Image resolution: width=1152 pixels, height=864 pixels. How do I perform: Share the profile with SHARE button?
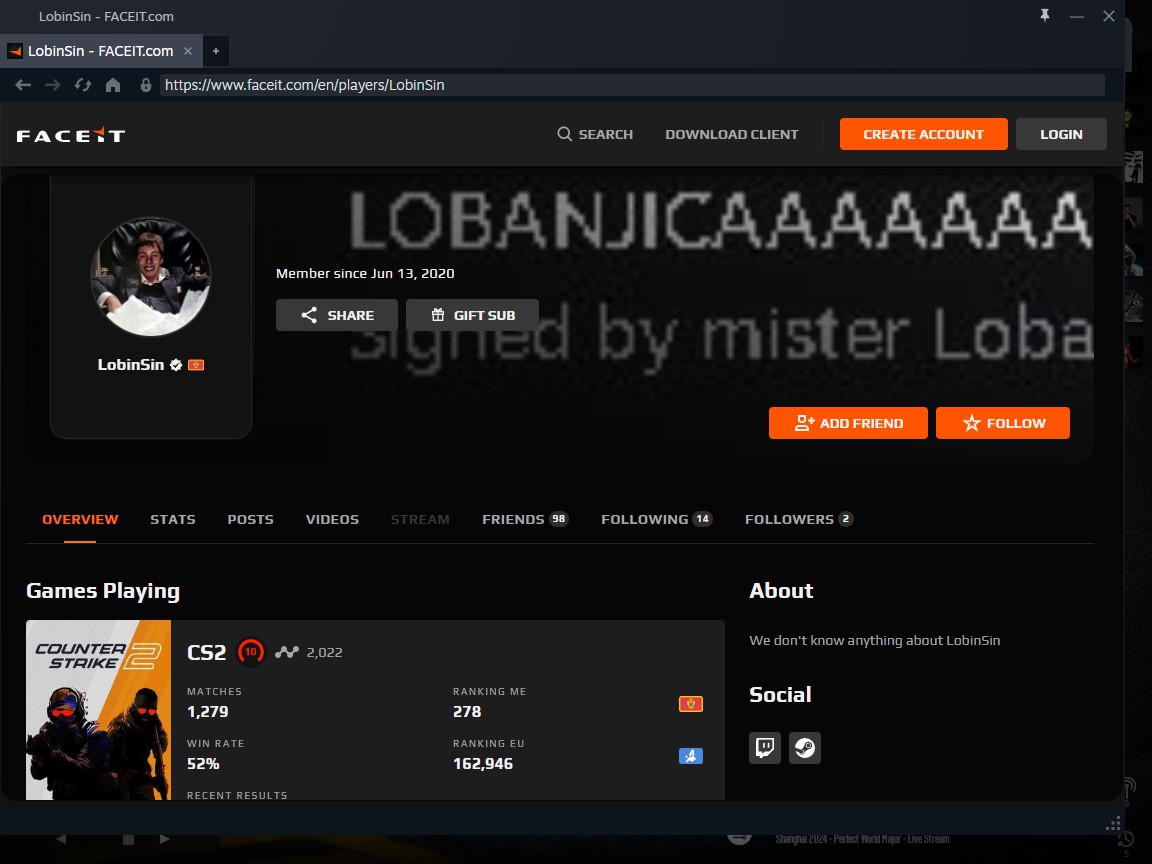[x=337, y=315]
